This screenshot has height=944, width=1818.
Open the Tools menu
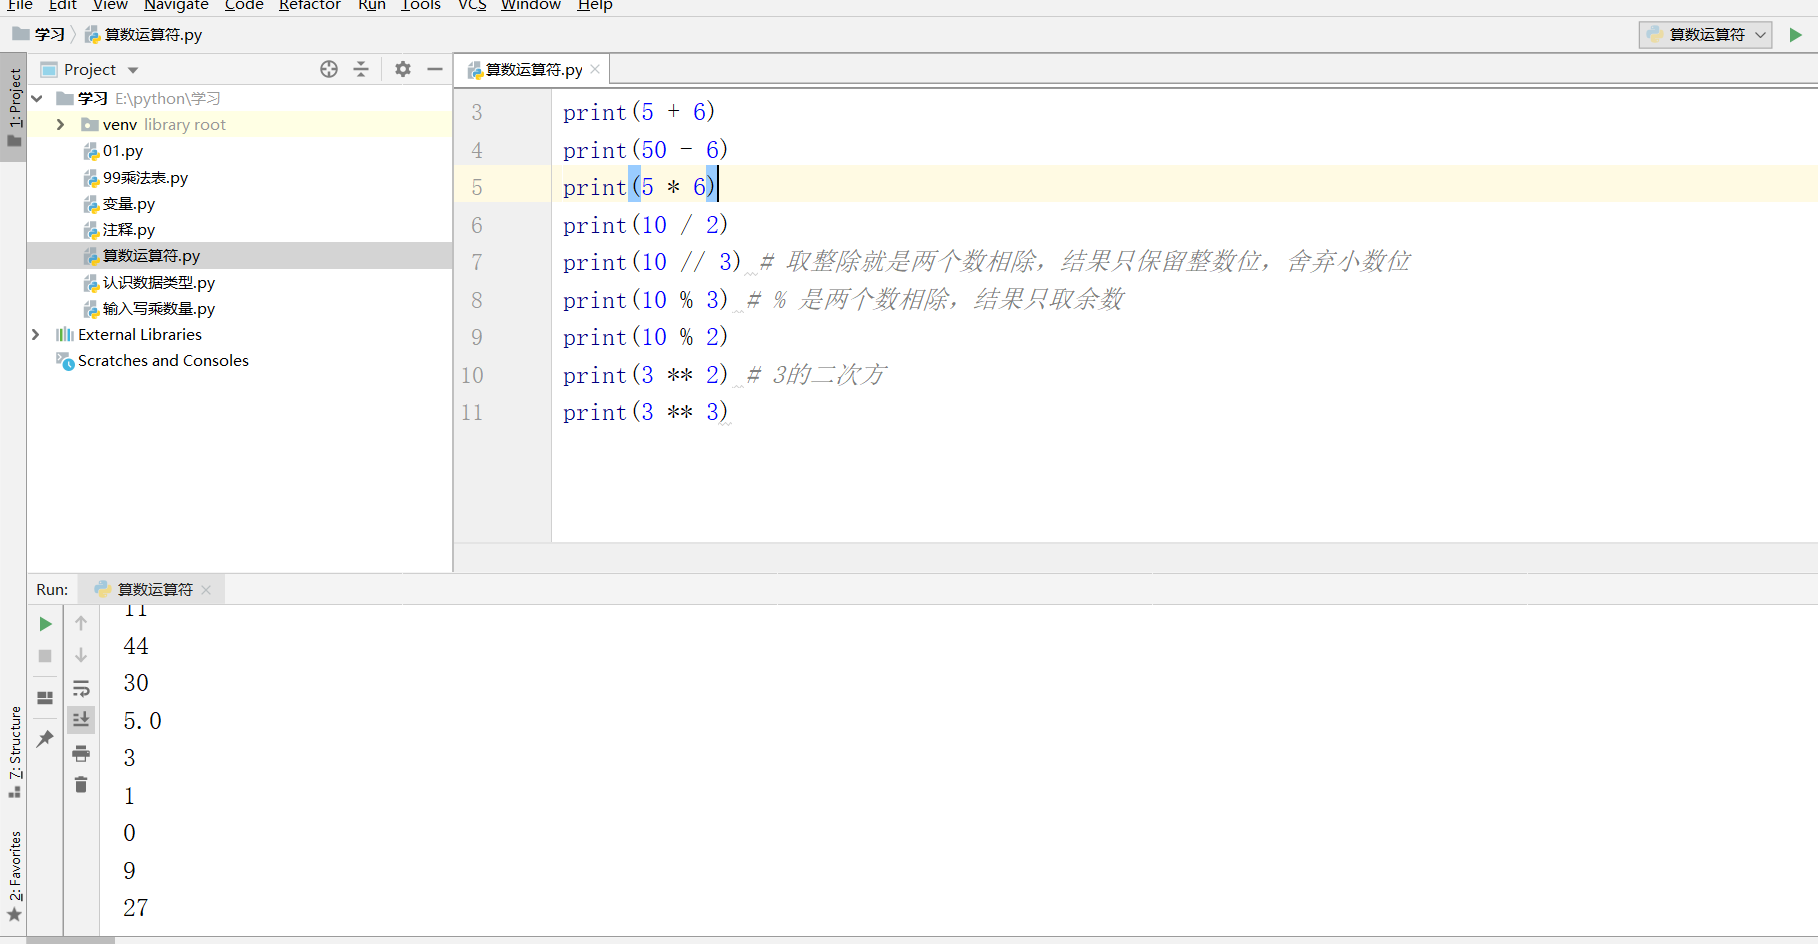pos(421,5)
